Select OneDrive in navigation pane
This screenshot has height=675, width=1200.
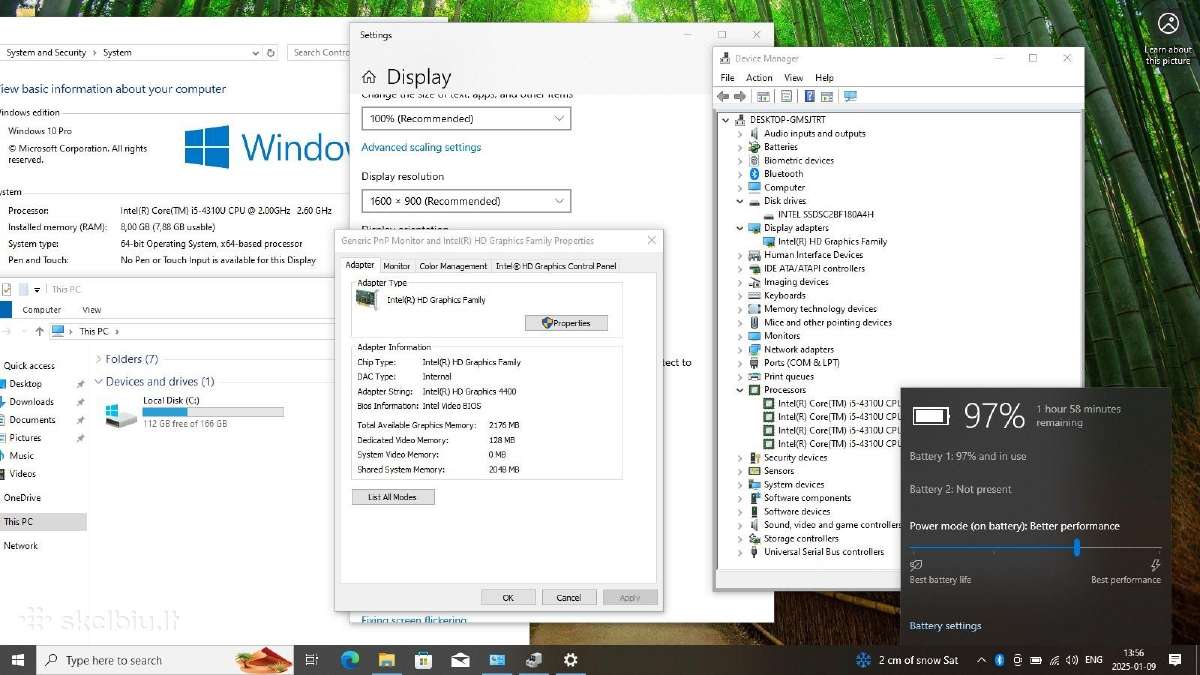click(22, 498)
